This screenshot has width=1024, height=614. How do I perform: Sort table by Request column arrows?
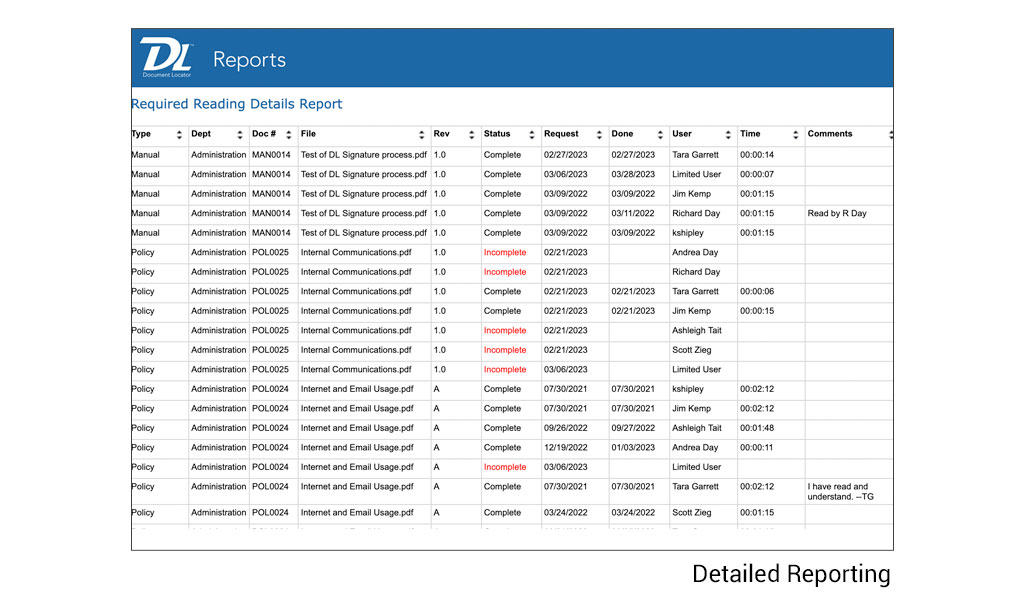(599, 135)
